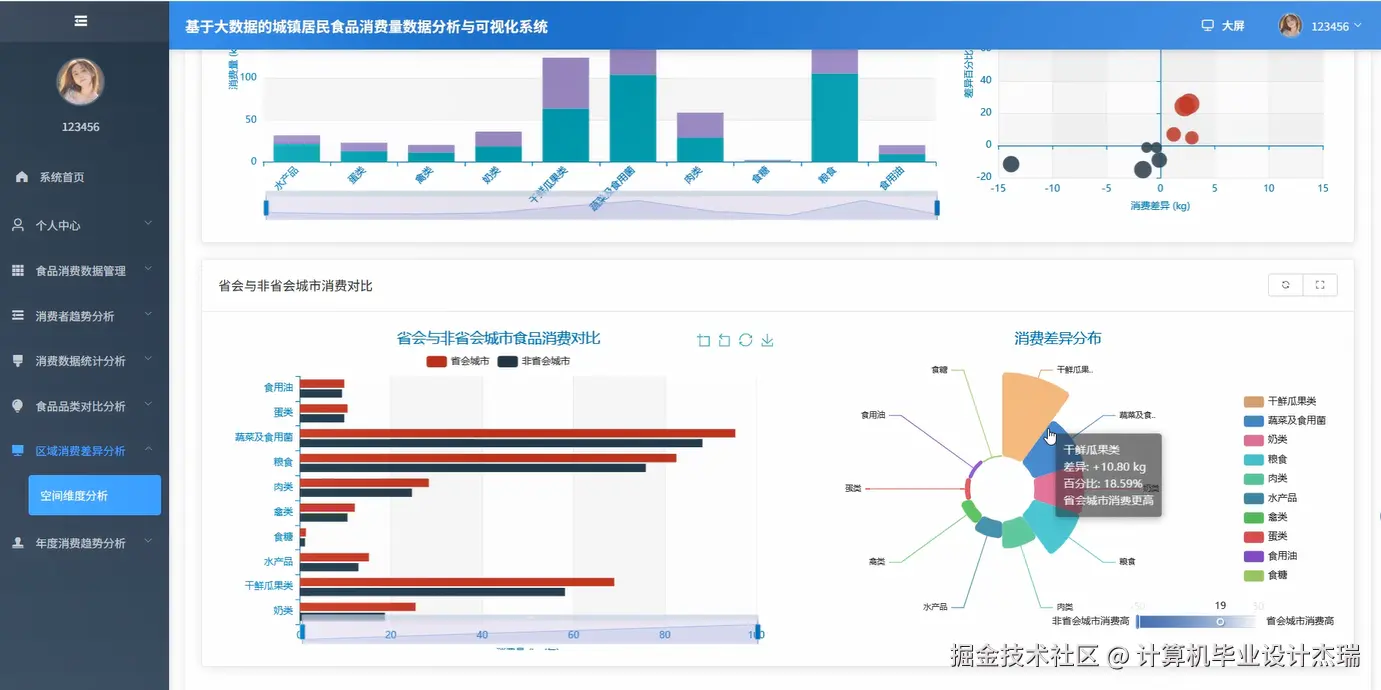Download bar chart as image
Viewport: 1381px width, 690px height.
tap(767, 340)
